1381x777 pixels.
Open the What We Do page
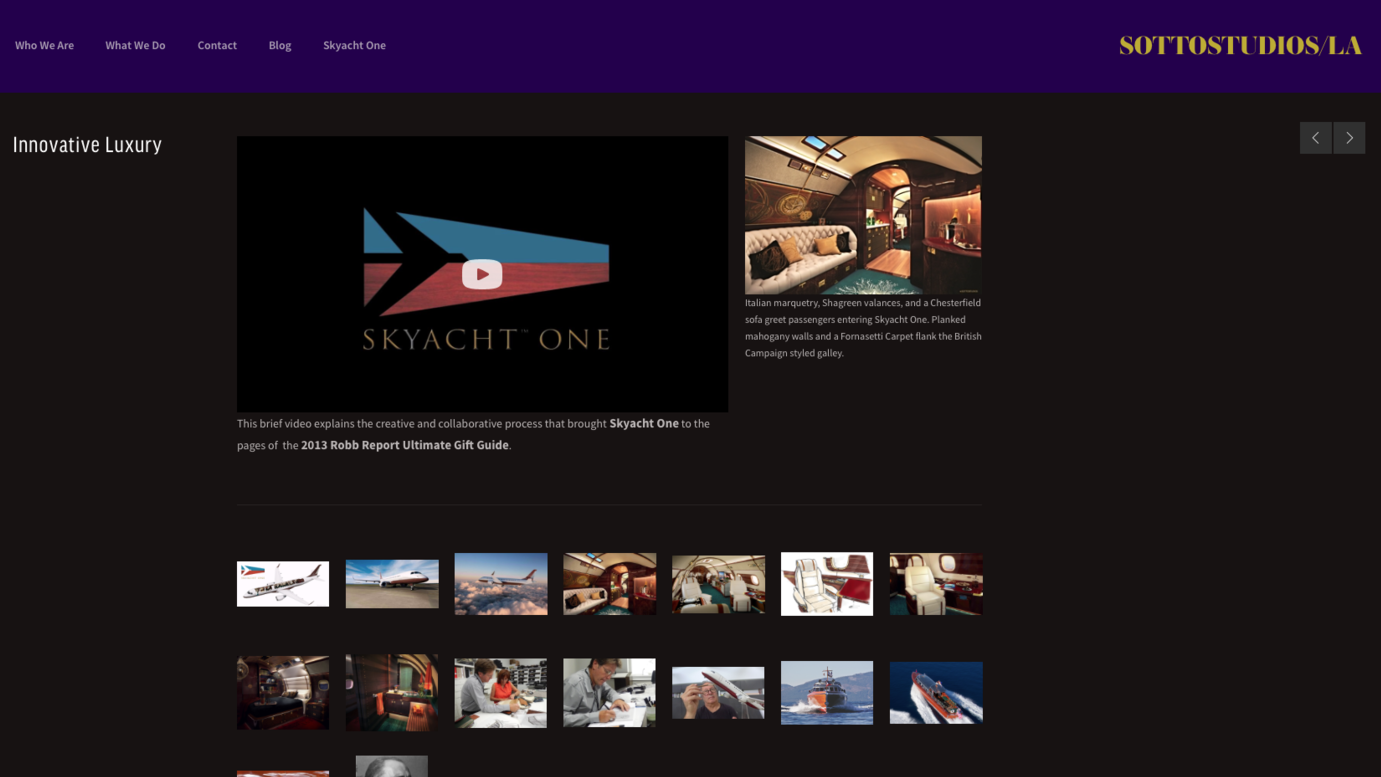tap(135, 45)
